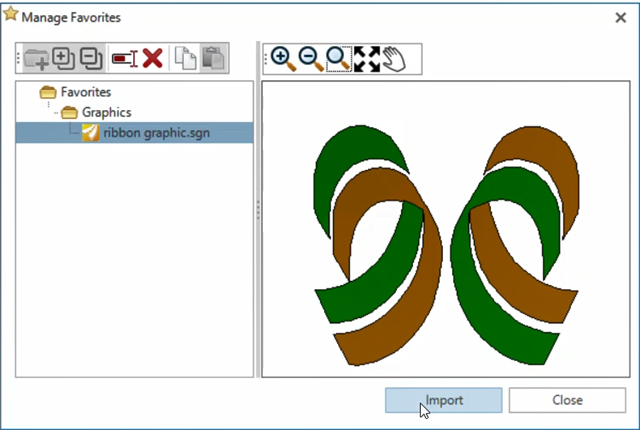
Task: Click the Copy toolbar icon
Action: [x=185, y=58]
